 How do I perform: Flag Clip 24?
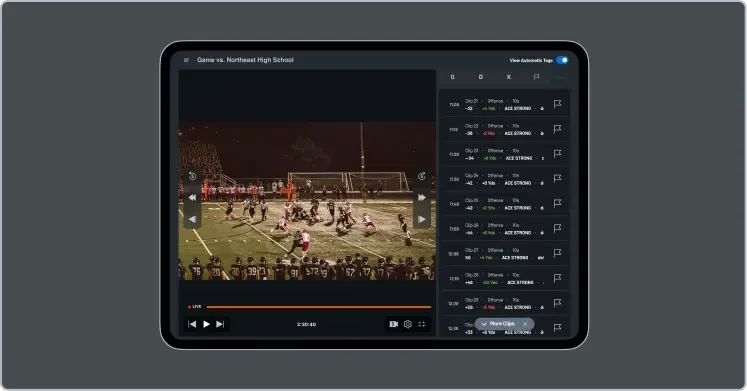point(557,178)
